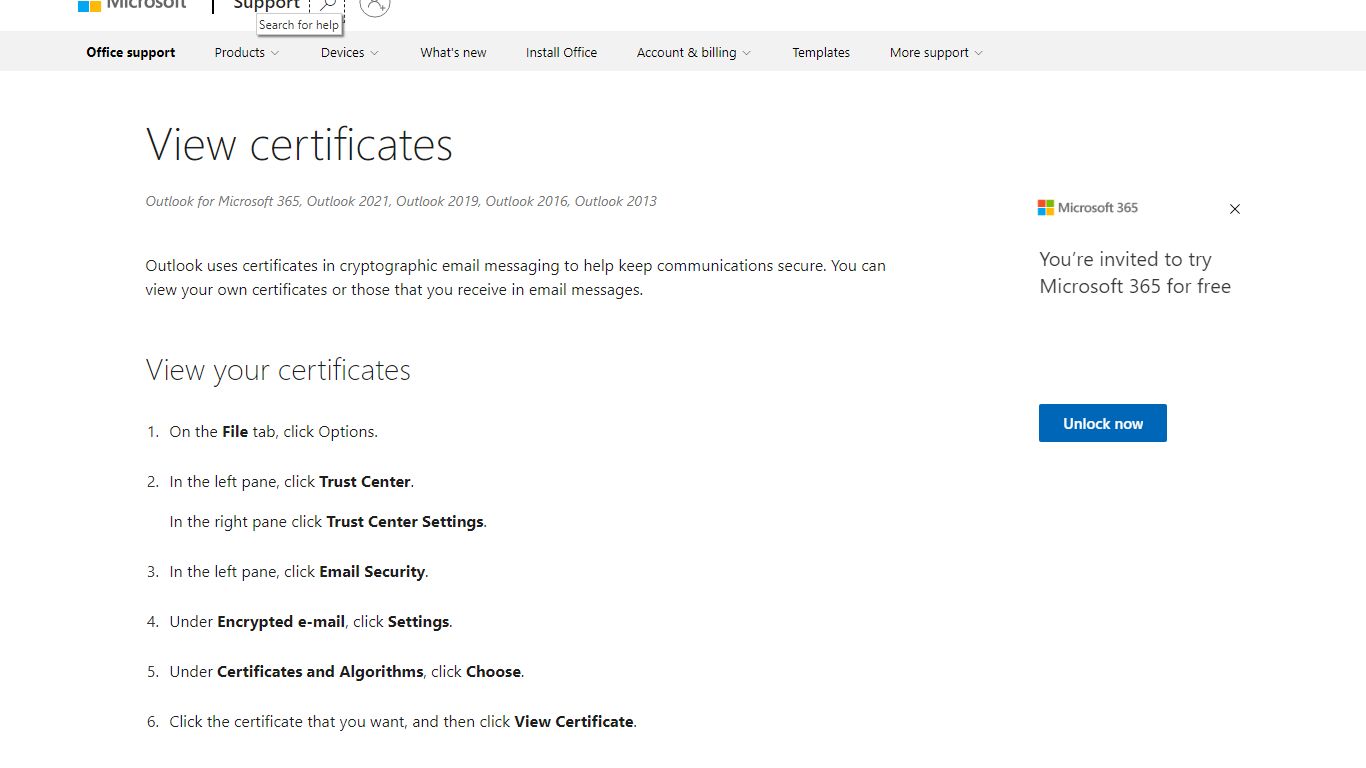Click the Trust Center Settings text
Image resolution: width=1366 pixels, height=768 pixels.
tap(405, 521)
